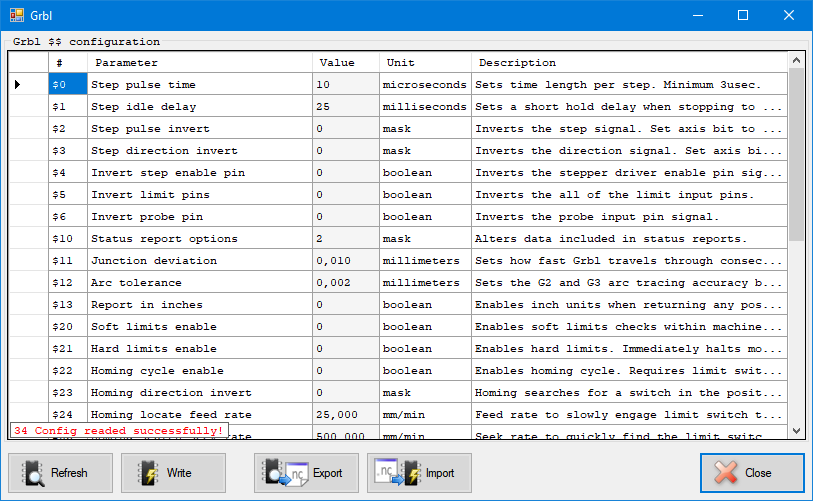
Task: Select the $0 row number cell
Action: click(x=68, y=84)
